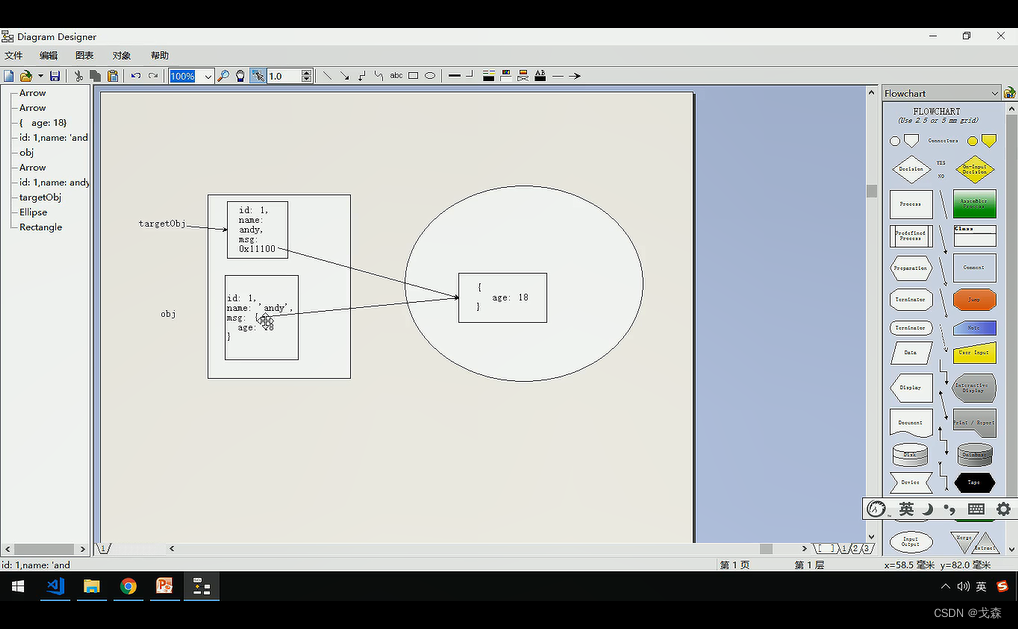
Task: Undo the last action
Action: (136, 76)
